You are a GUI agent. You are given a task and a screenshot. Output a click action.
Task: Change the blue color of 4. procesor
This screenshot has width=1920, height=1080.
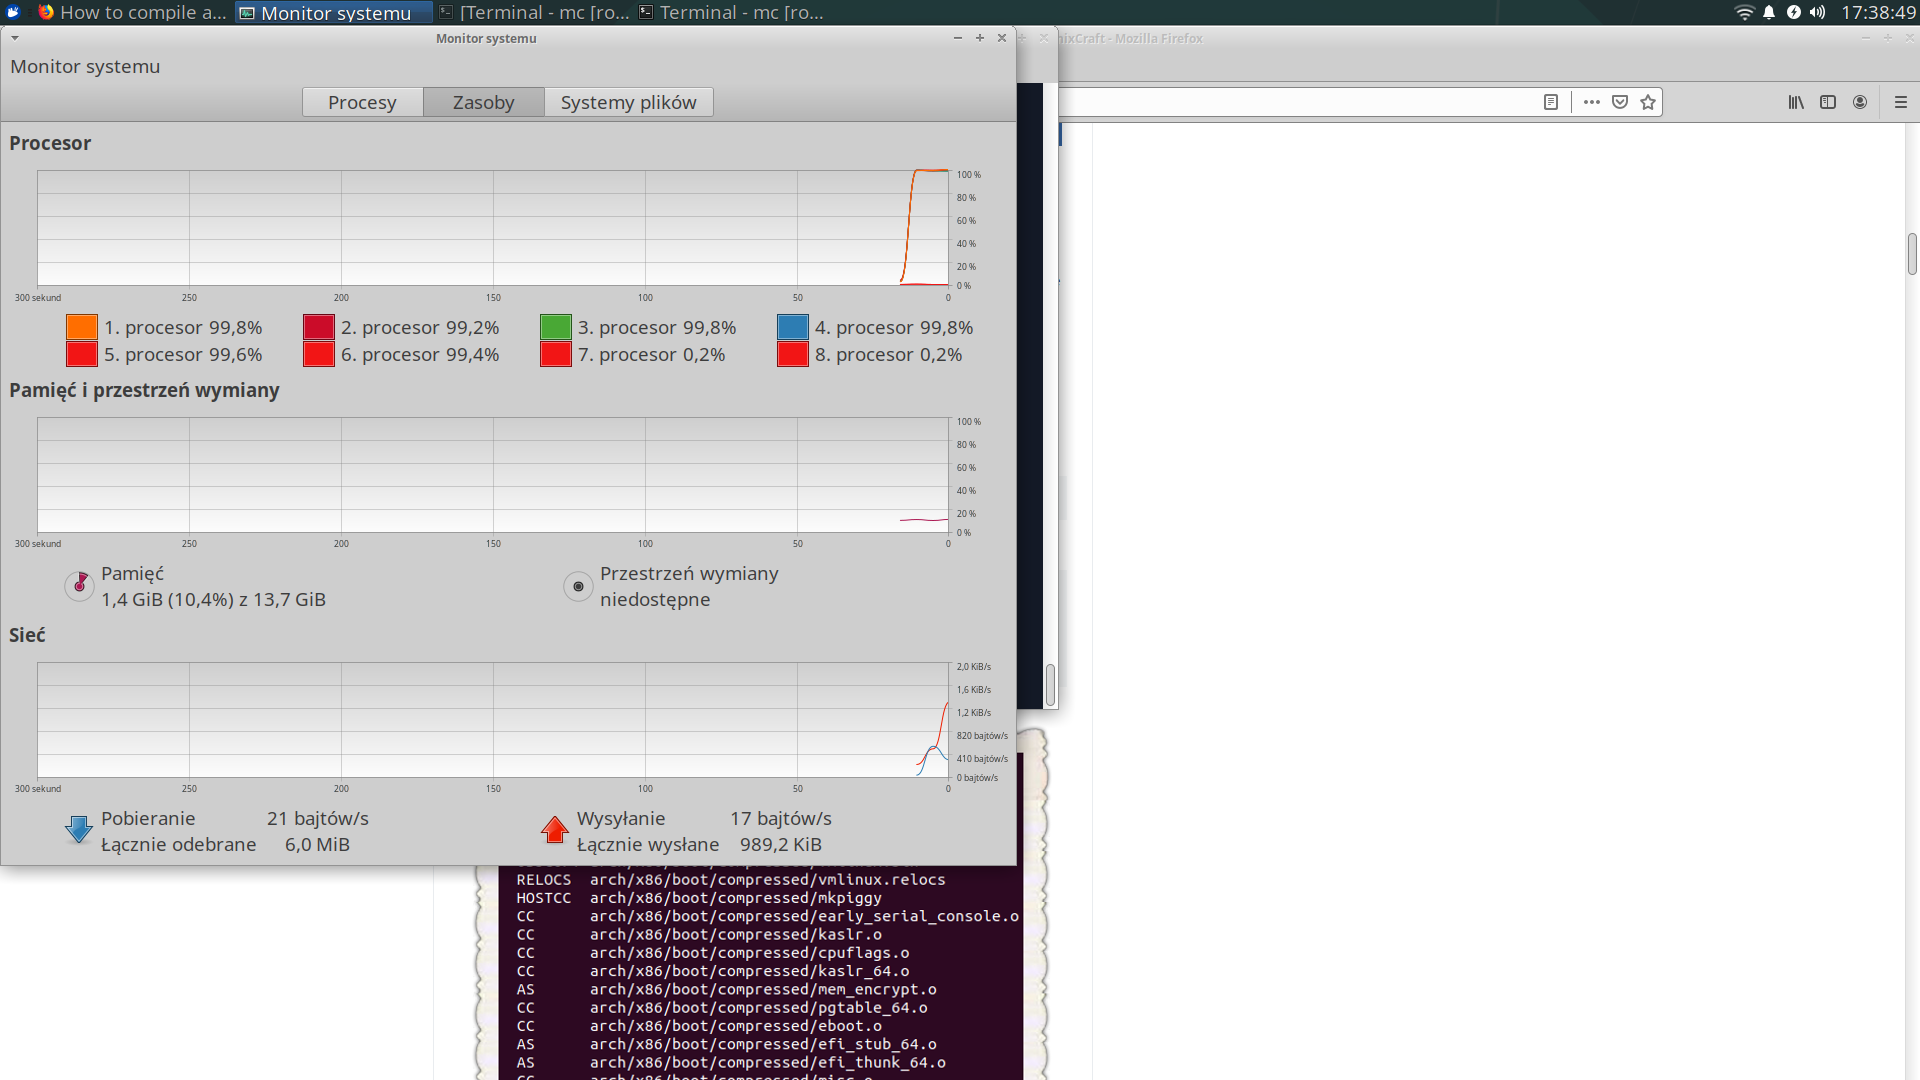coord(793,327)
